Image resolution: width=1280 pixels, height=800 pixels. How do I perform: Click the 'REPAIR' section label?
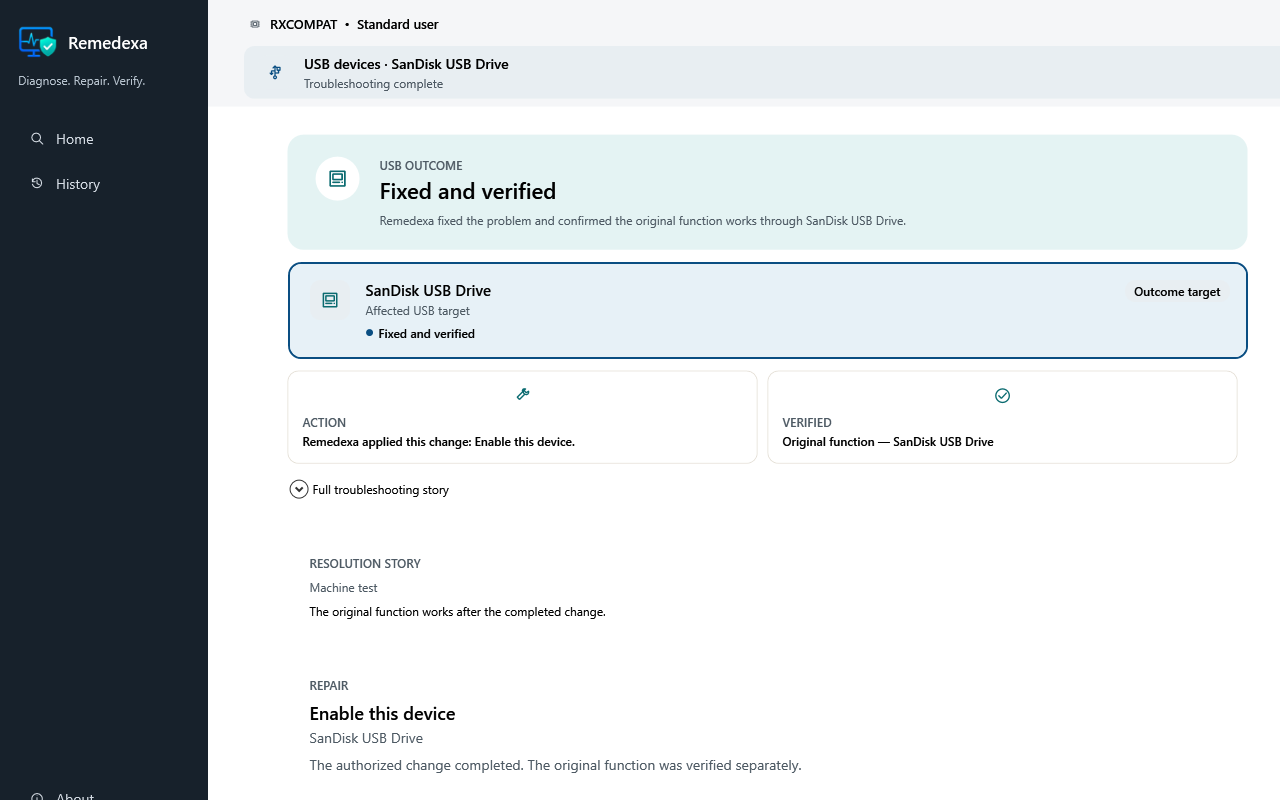tap(329, 686)
